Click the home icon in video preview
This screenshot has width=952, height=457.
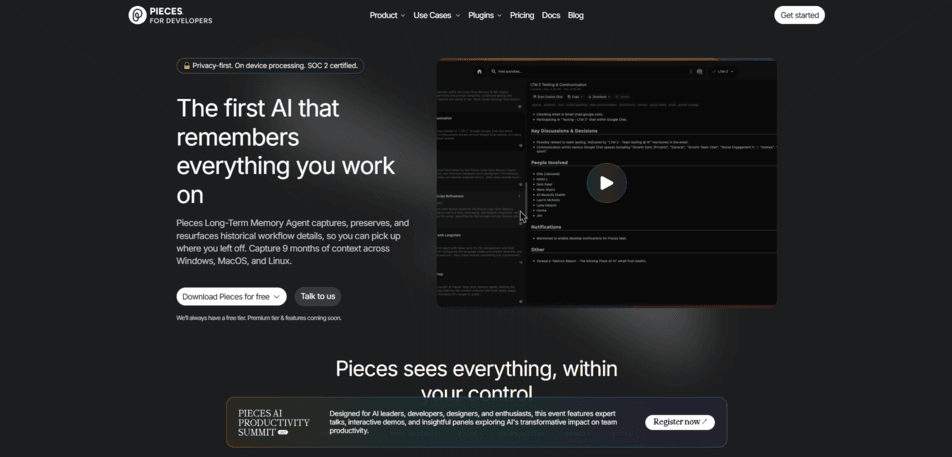point(479,71)
